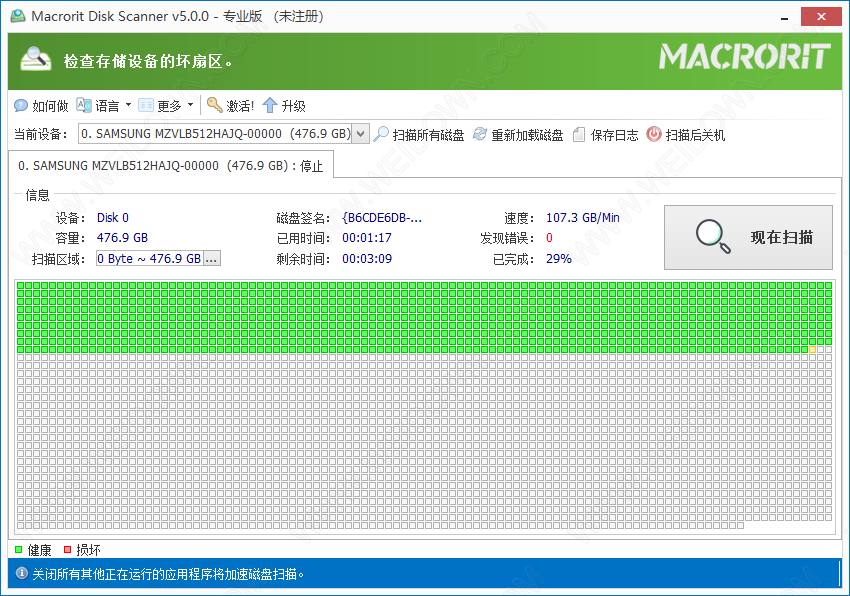Click the 107.3 GB/Min speed value
The height and width of the screenshot is (596, 850).
pos(583,217)
